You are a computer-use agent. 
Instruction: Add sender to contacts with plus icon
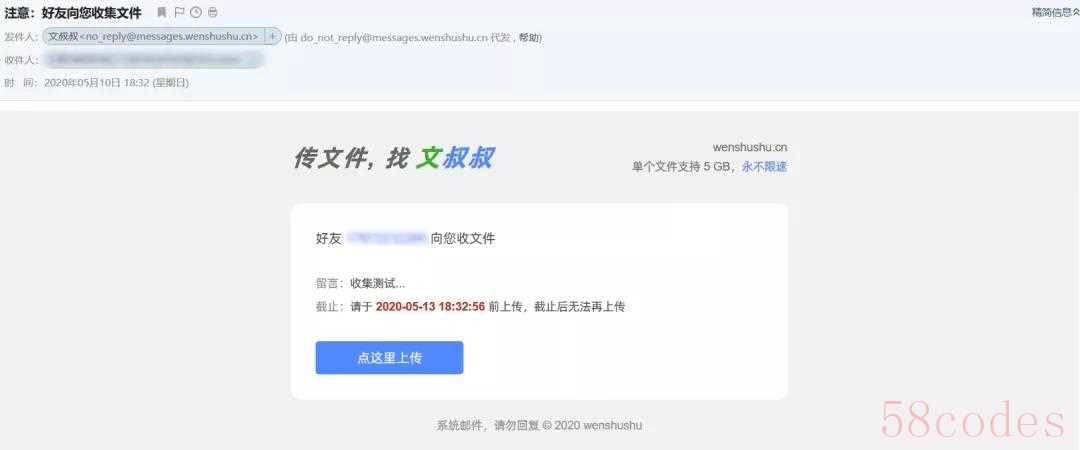point(273,37)
